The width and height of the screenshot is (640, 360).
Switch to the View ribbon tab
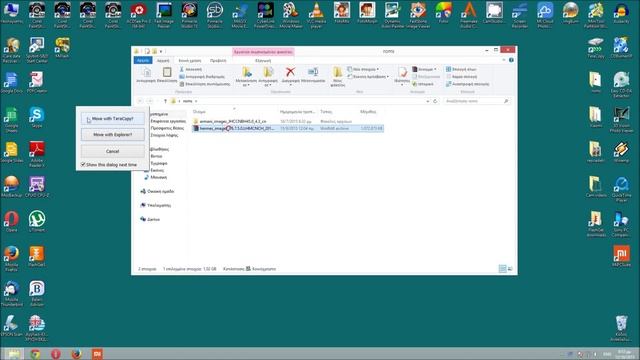[x=218, y=60]
